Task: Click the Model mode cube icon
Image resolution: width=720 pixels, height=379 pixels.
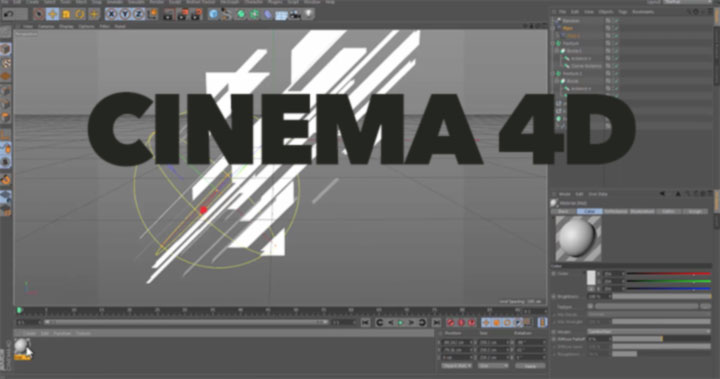Action: point(6,49)
